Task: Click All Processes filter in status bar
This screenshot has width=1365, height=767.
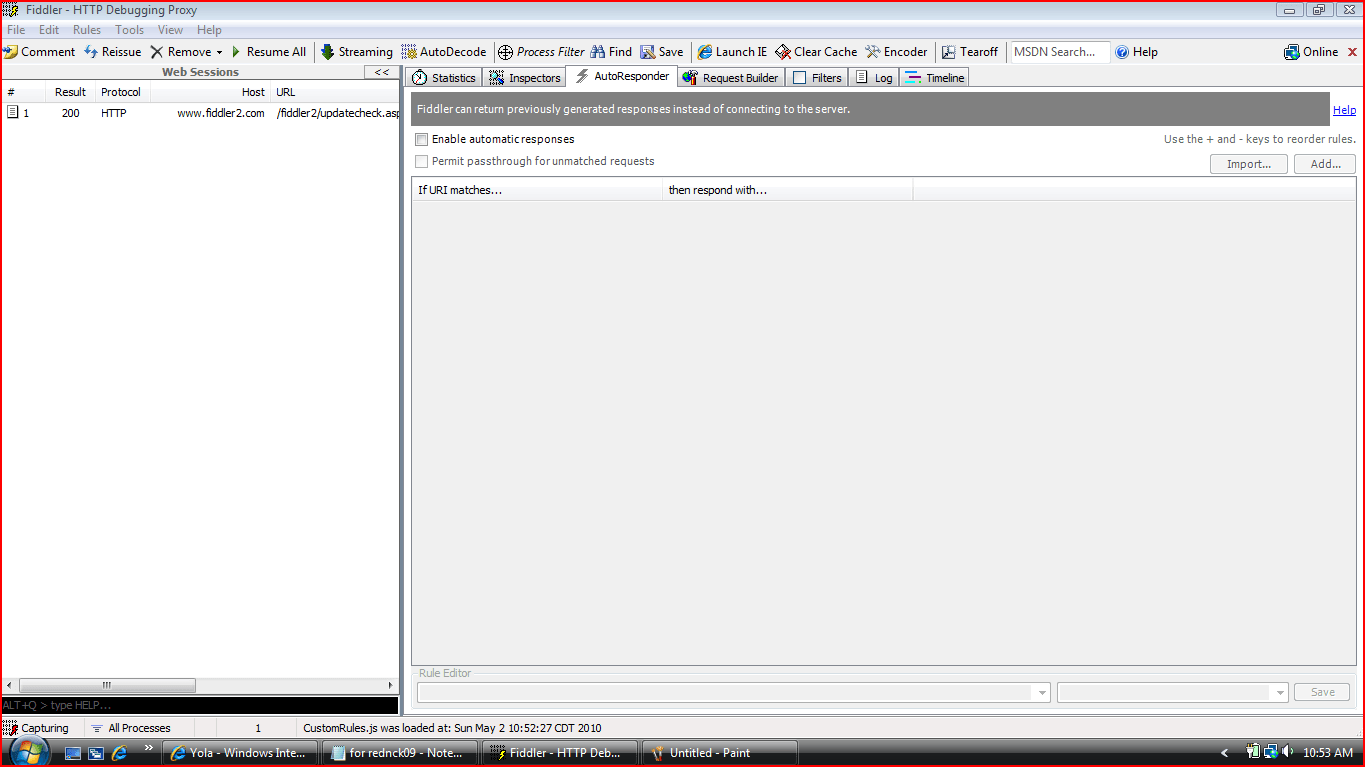Action: coord(131,728)
